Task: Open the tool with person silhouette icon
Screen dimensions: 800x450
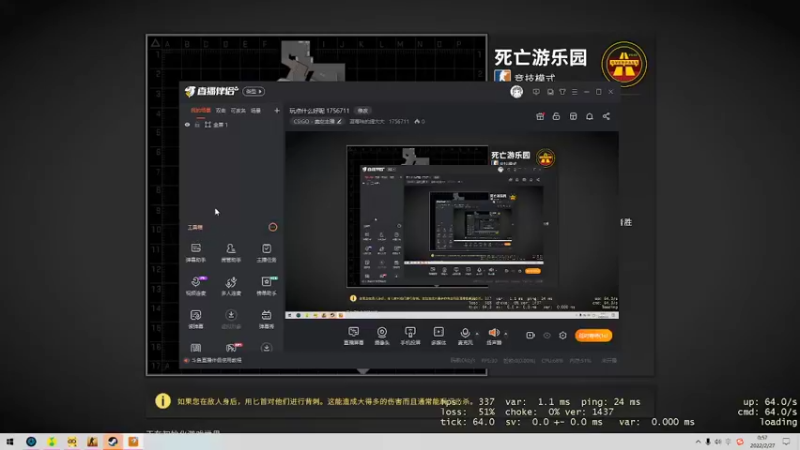Action: 231,253
